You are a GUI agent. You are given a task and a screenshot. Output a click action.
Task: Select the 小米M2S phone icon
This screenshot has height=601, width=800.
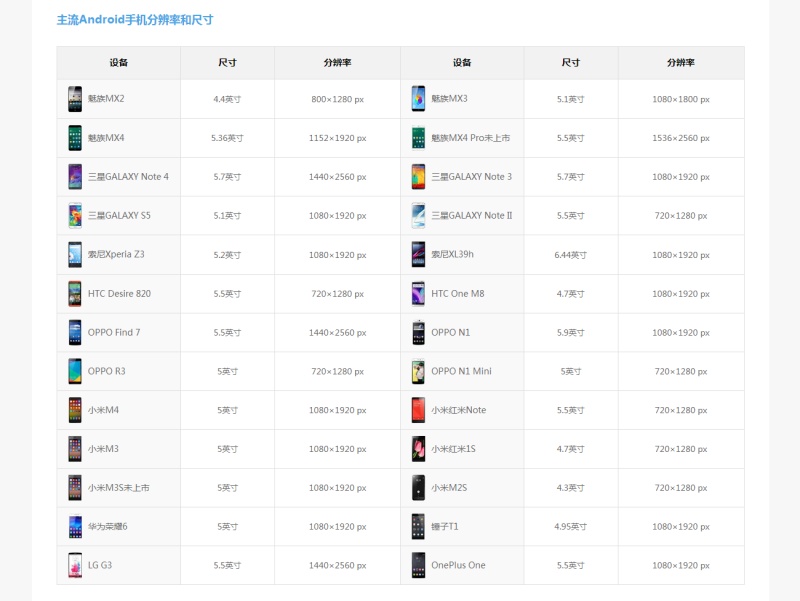418,488
